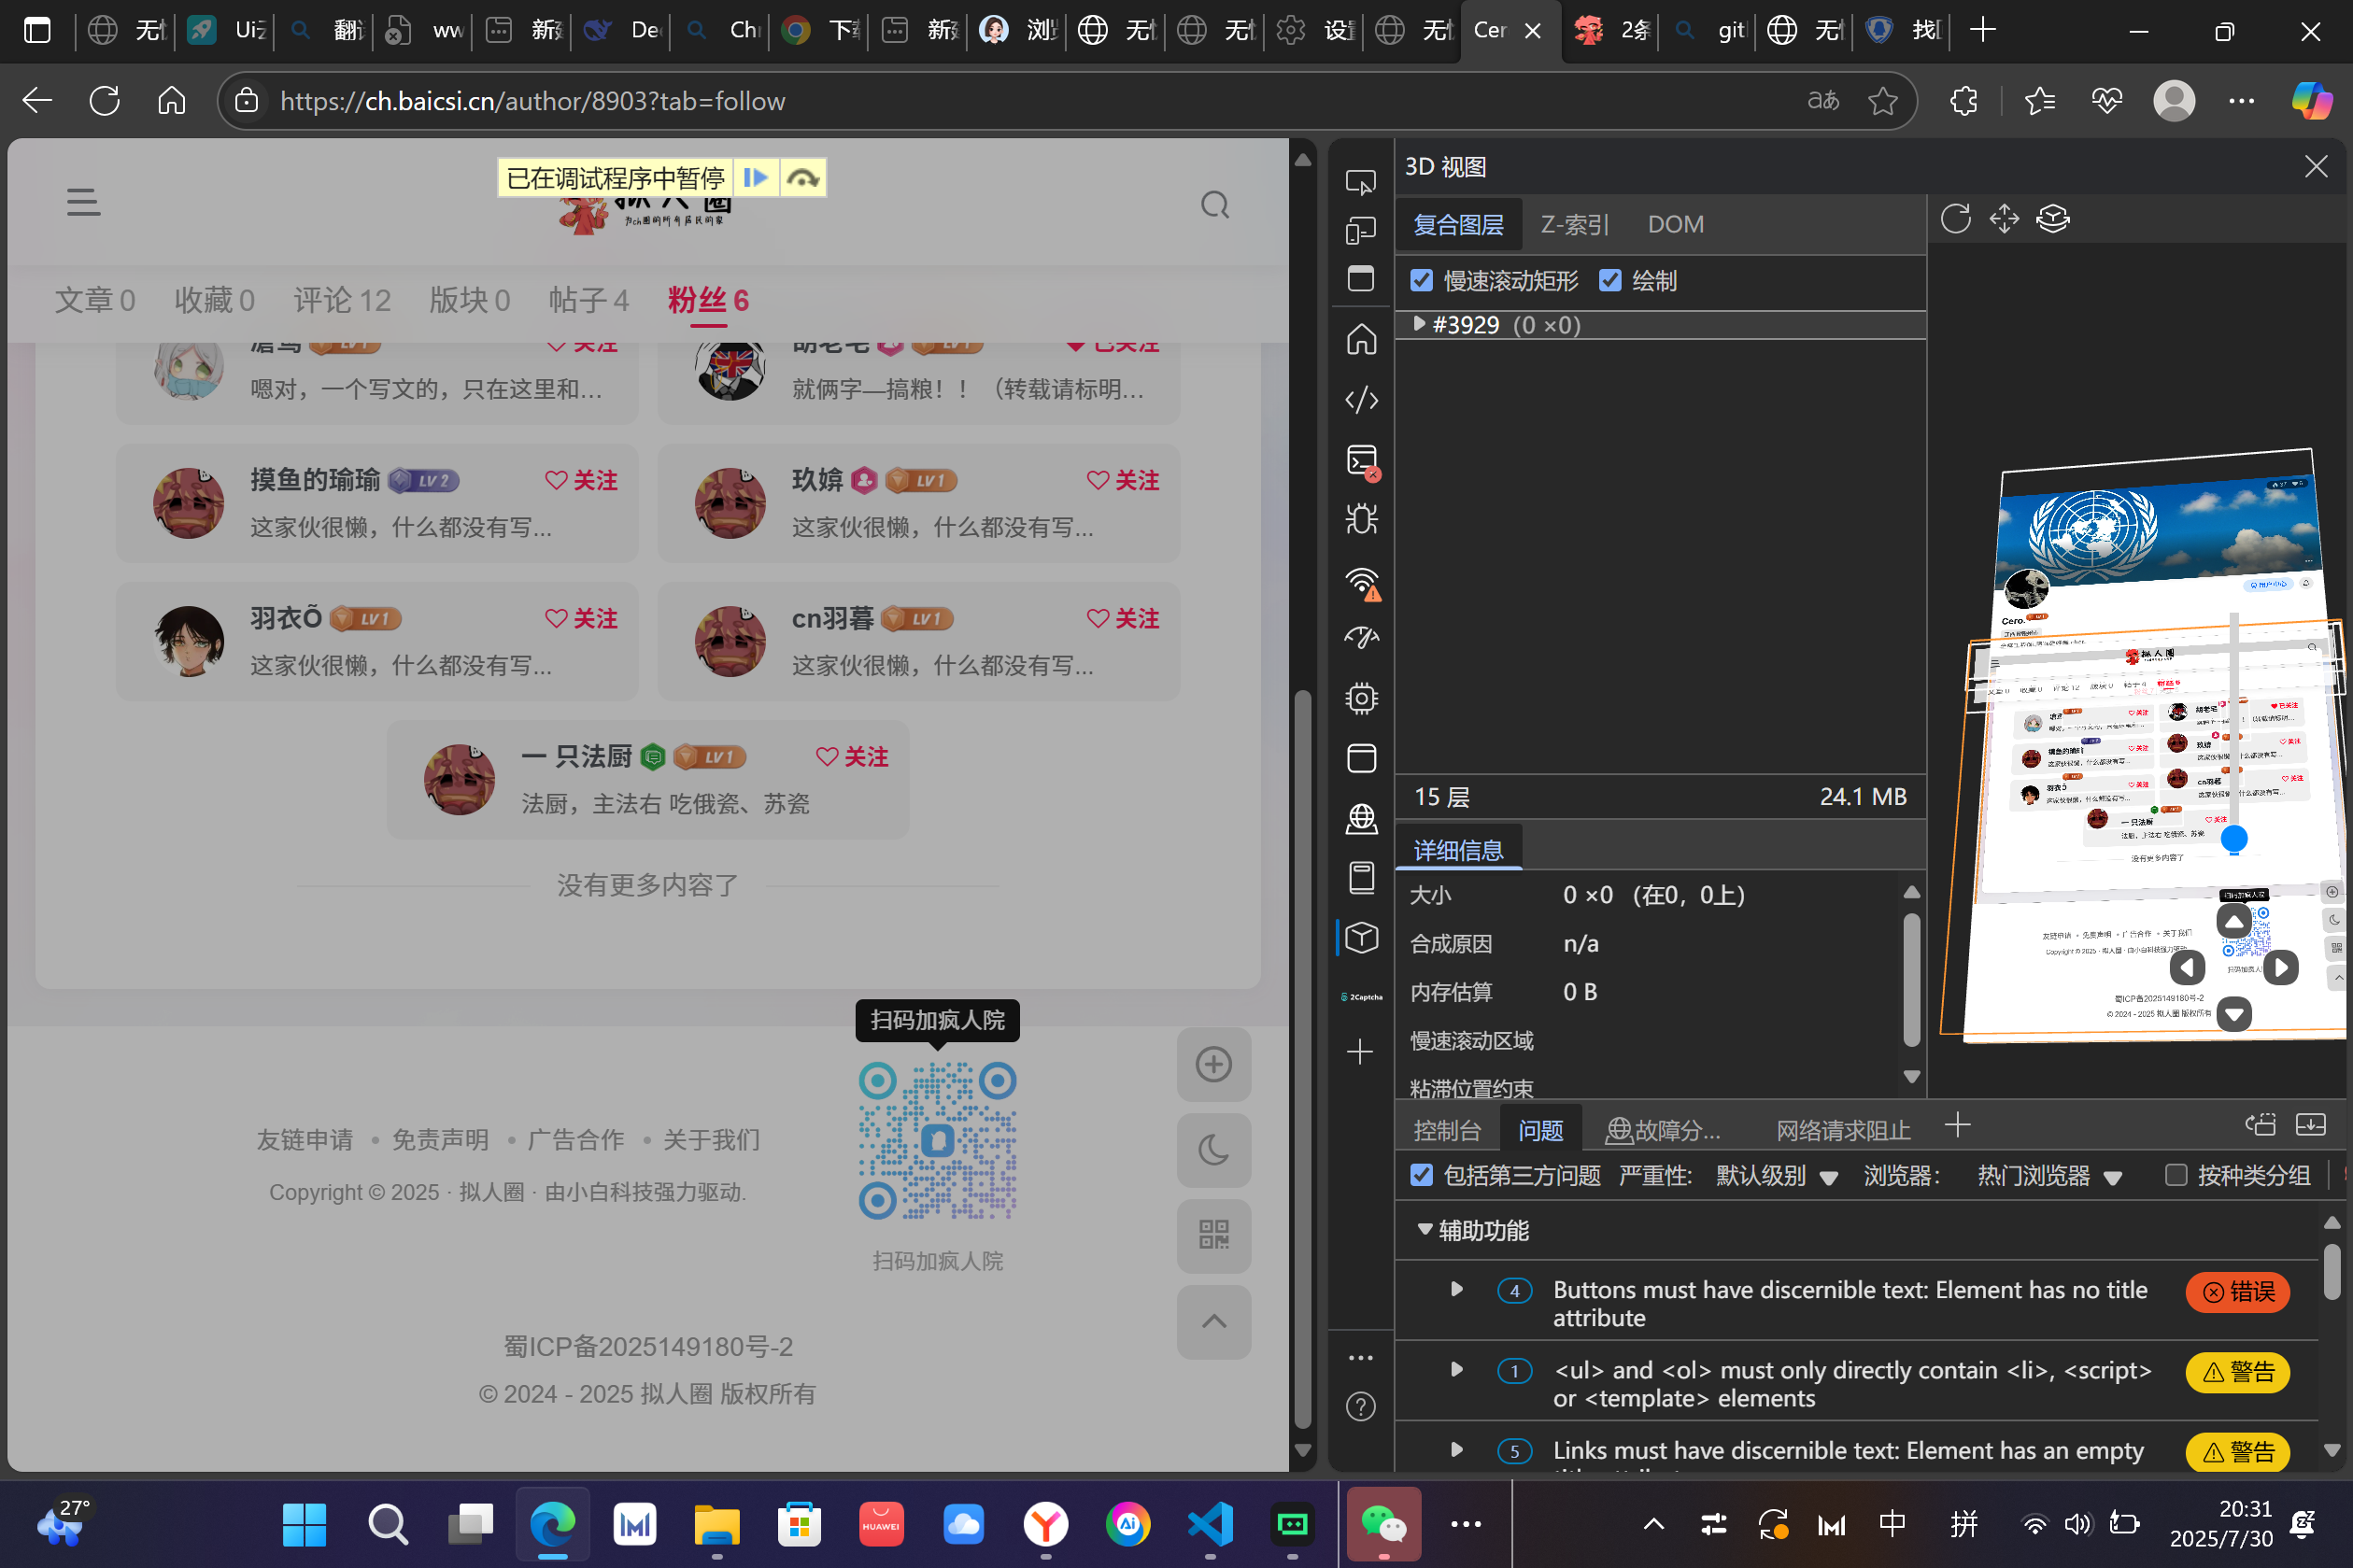Switch to Z-索引 tab
Viewport: 2353px width, 1568px height.
(1574, 224)
